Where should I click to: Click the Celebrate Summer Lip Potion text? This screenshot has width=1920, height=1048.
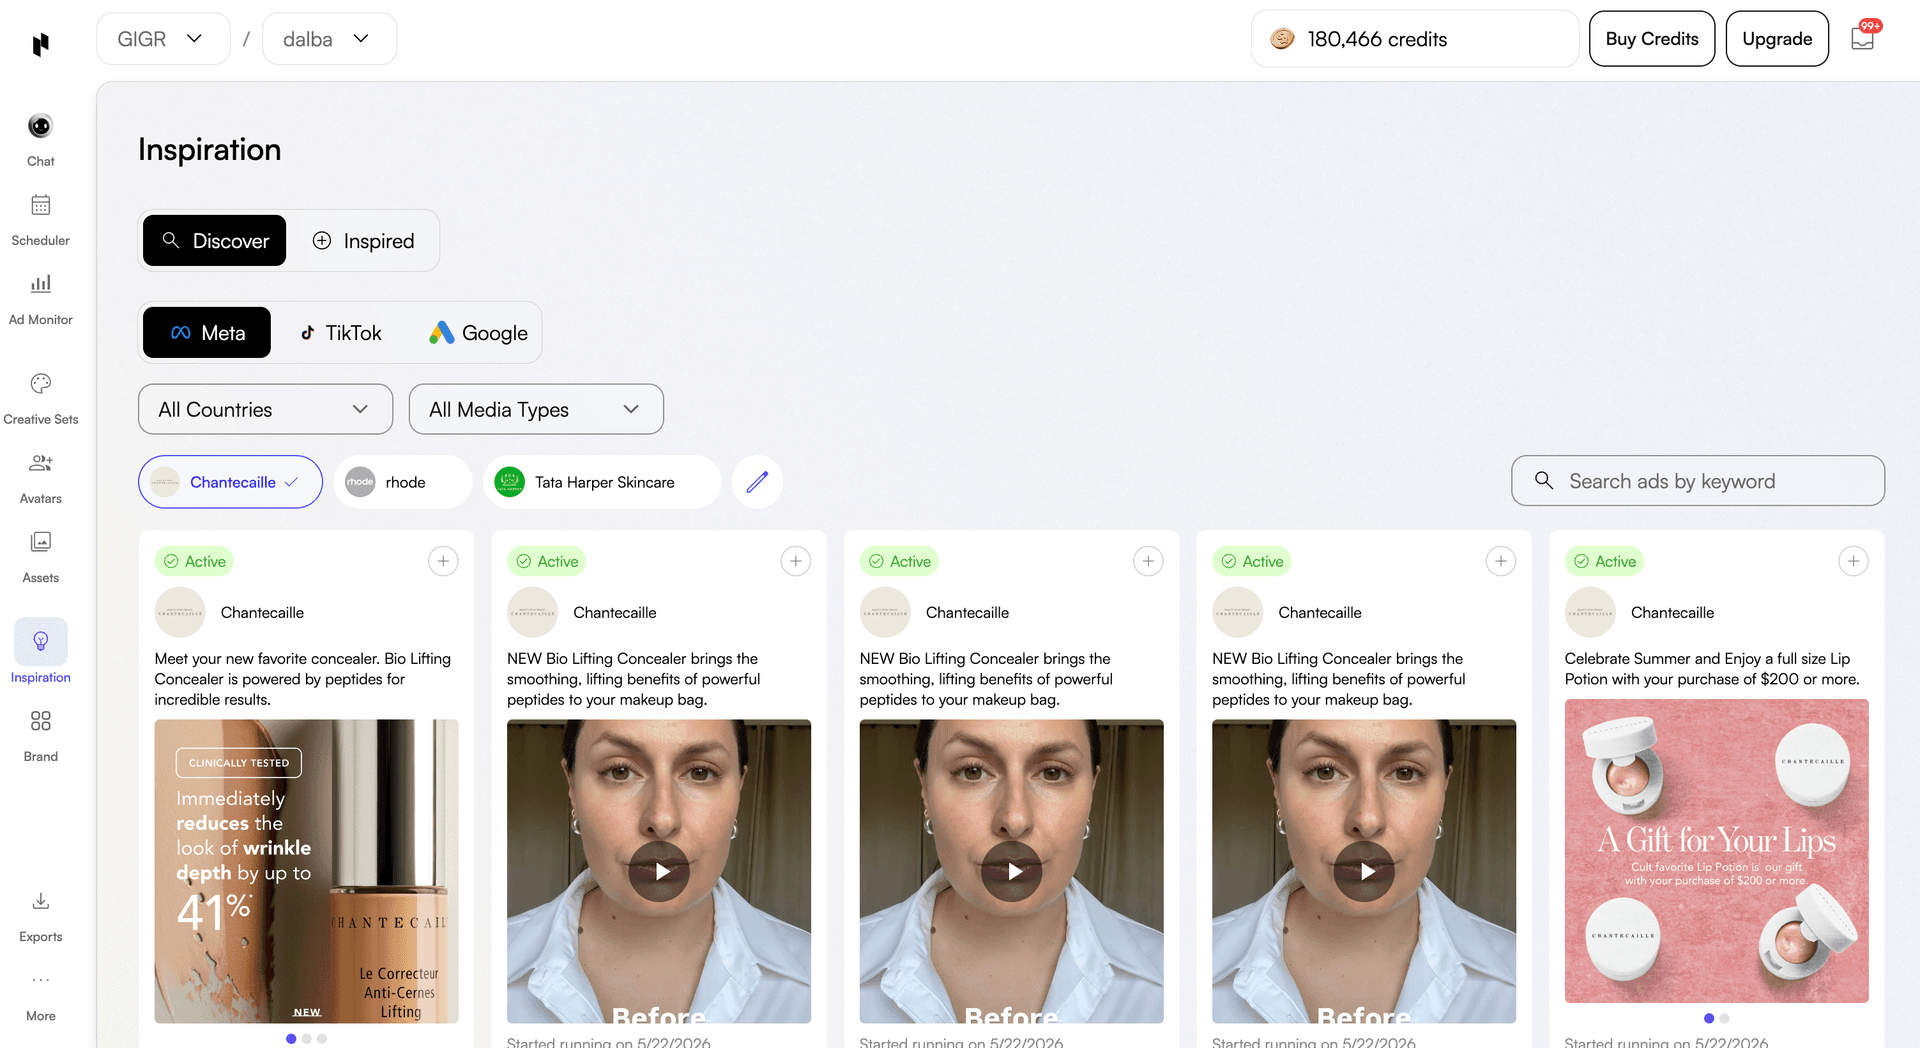[x=1712, y=669]
